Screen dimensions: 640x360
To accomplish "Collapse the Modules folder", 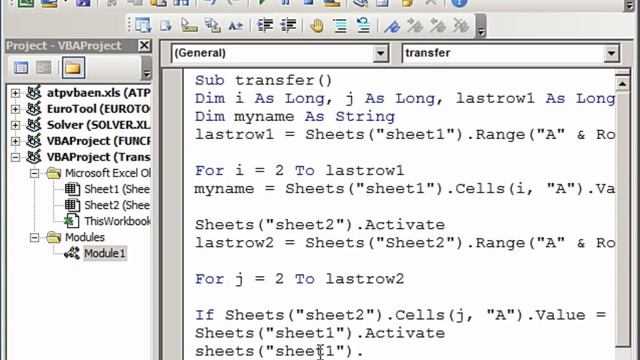I will tap(35, 238).
